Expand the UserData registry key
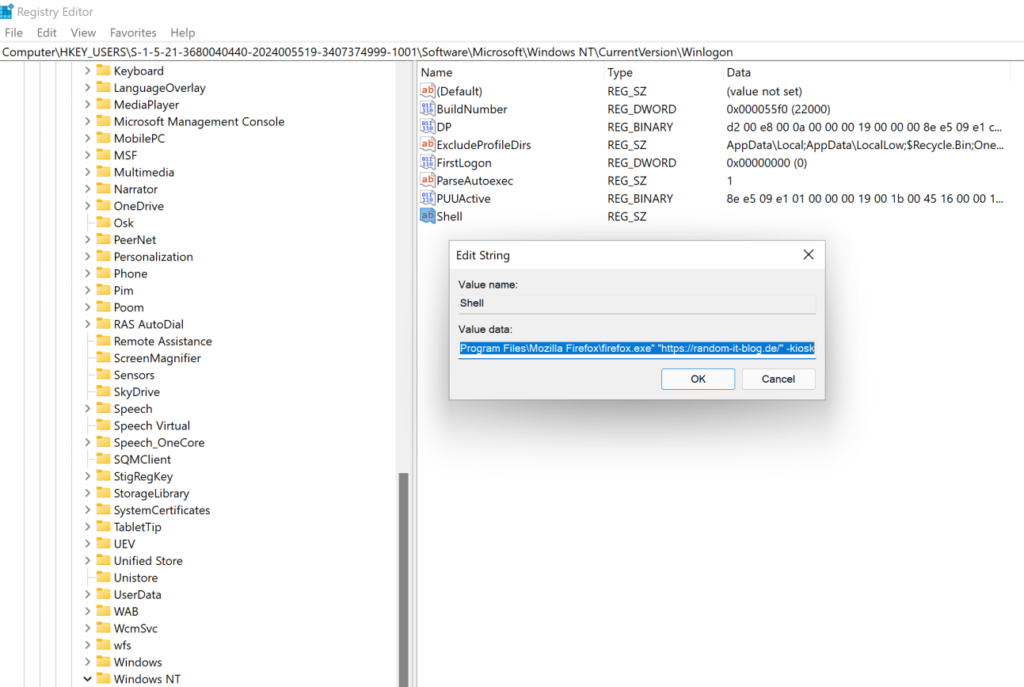Screen dimensions: 1024x687 pyautogui.click(x=88, y=594)
